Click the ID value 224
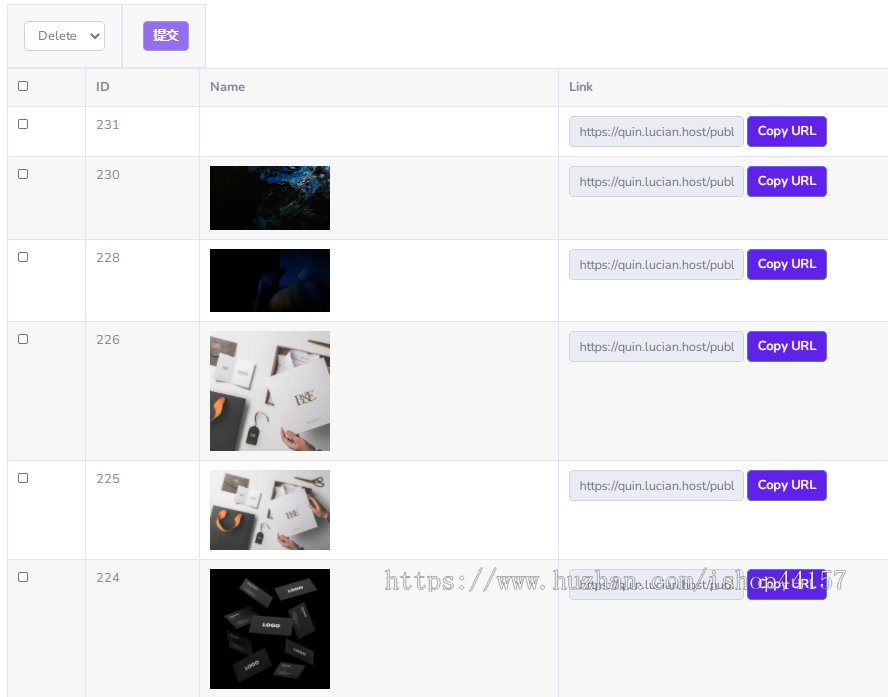This screenshot has width=888, height=697. click(108, 578)
